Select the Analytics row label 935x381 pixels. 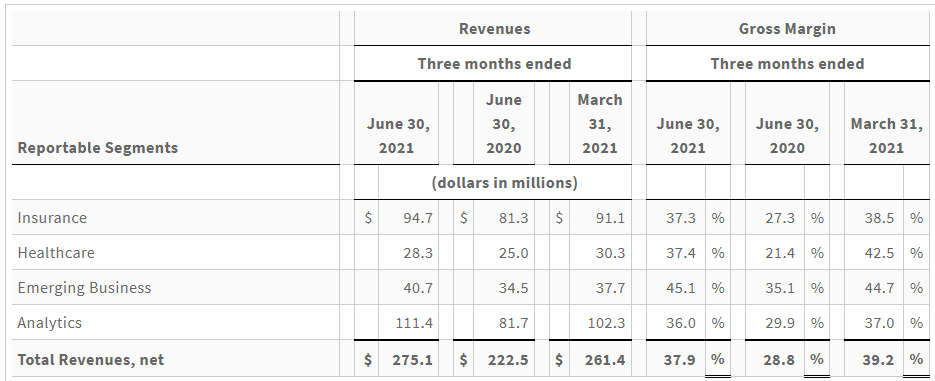click(49, 323)
